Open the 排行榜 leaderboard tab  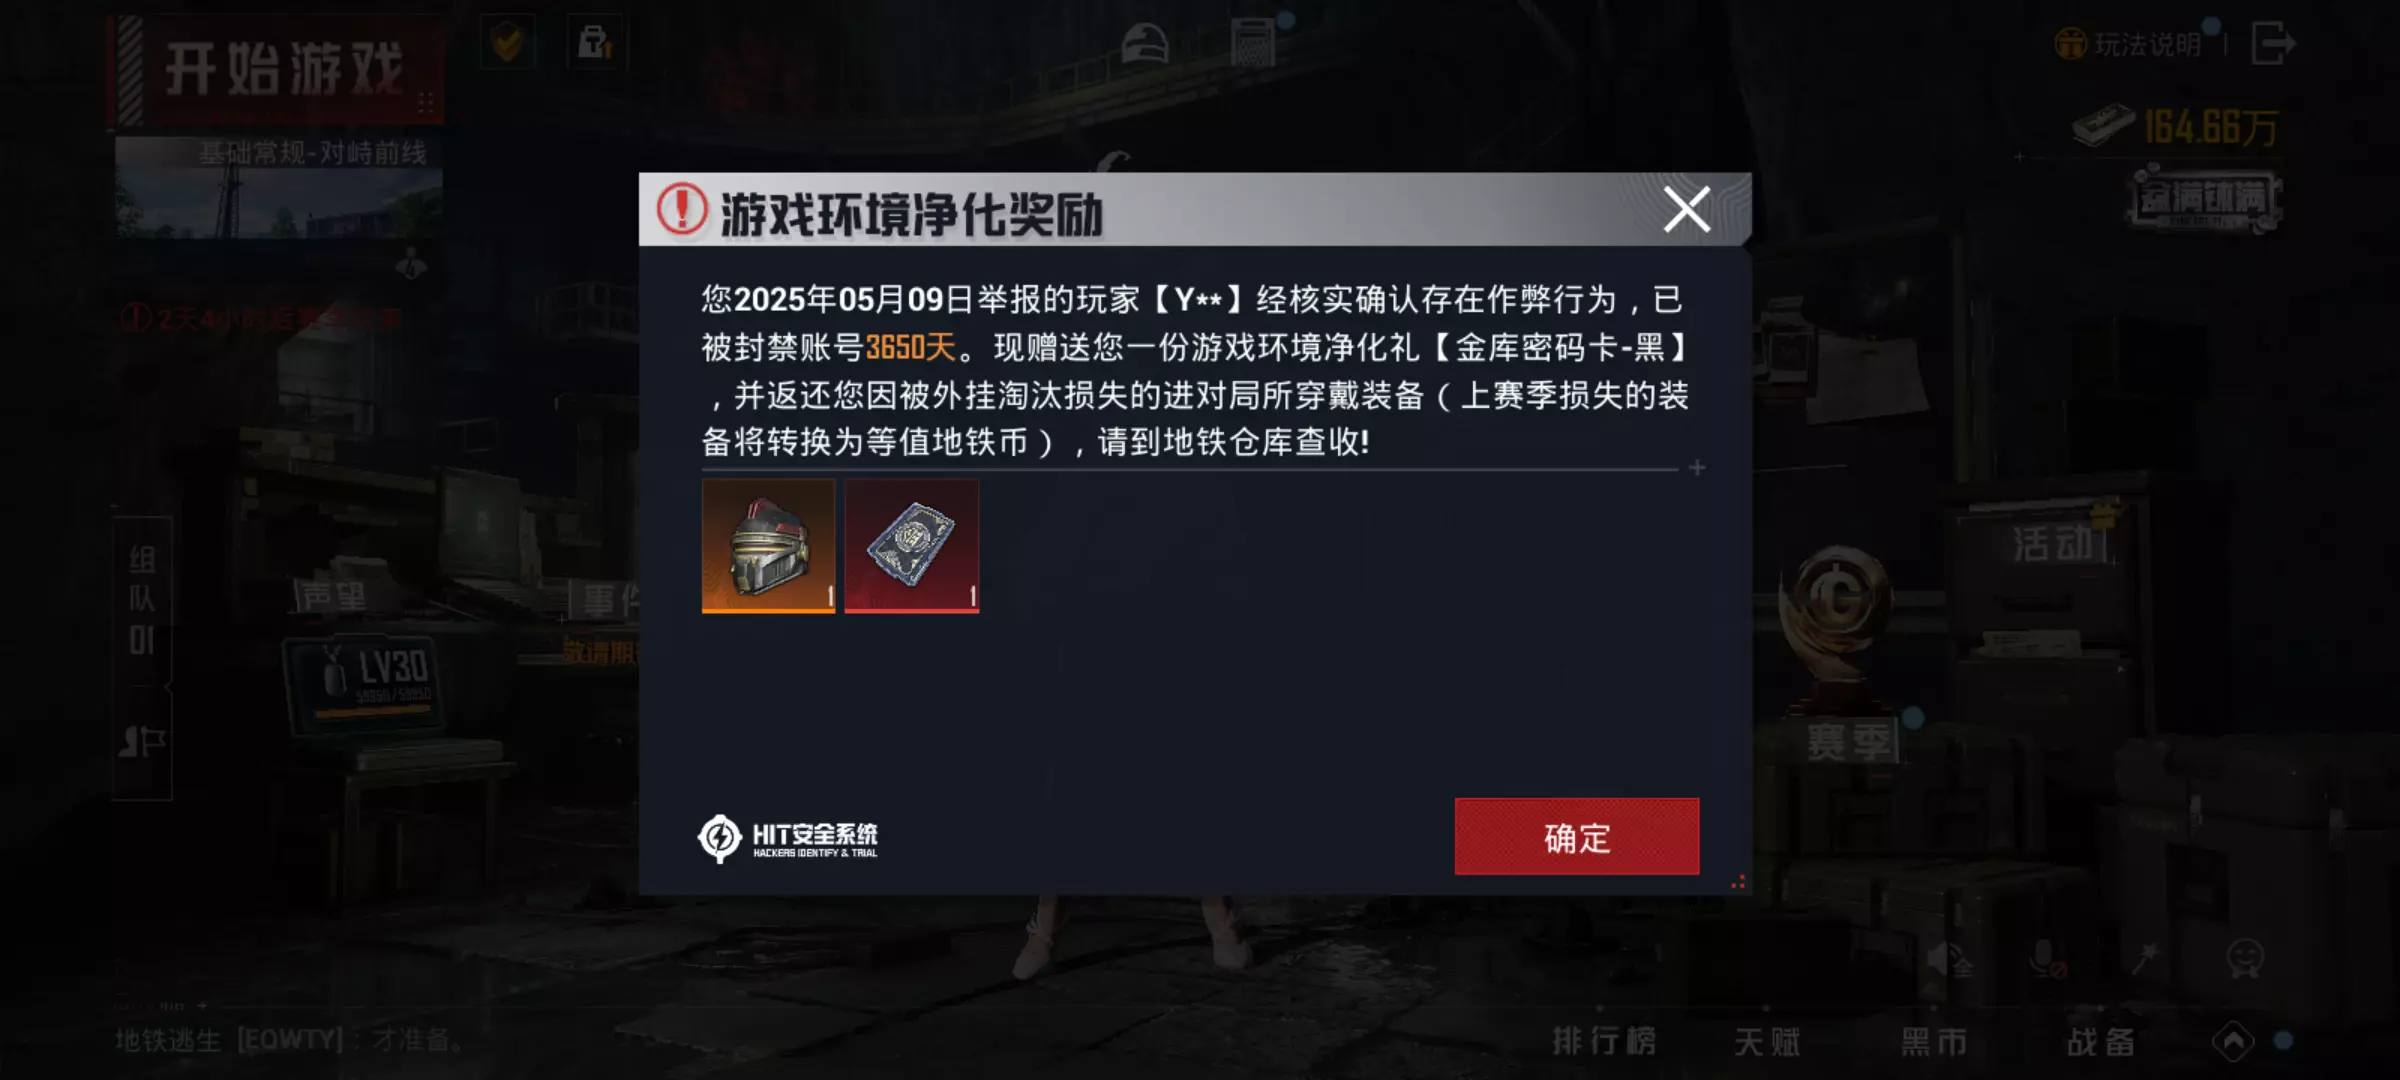pyautogui.click(x=1603, y=1041)
